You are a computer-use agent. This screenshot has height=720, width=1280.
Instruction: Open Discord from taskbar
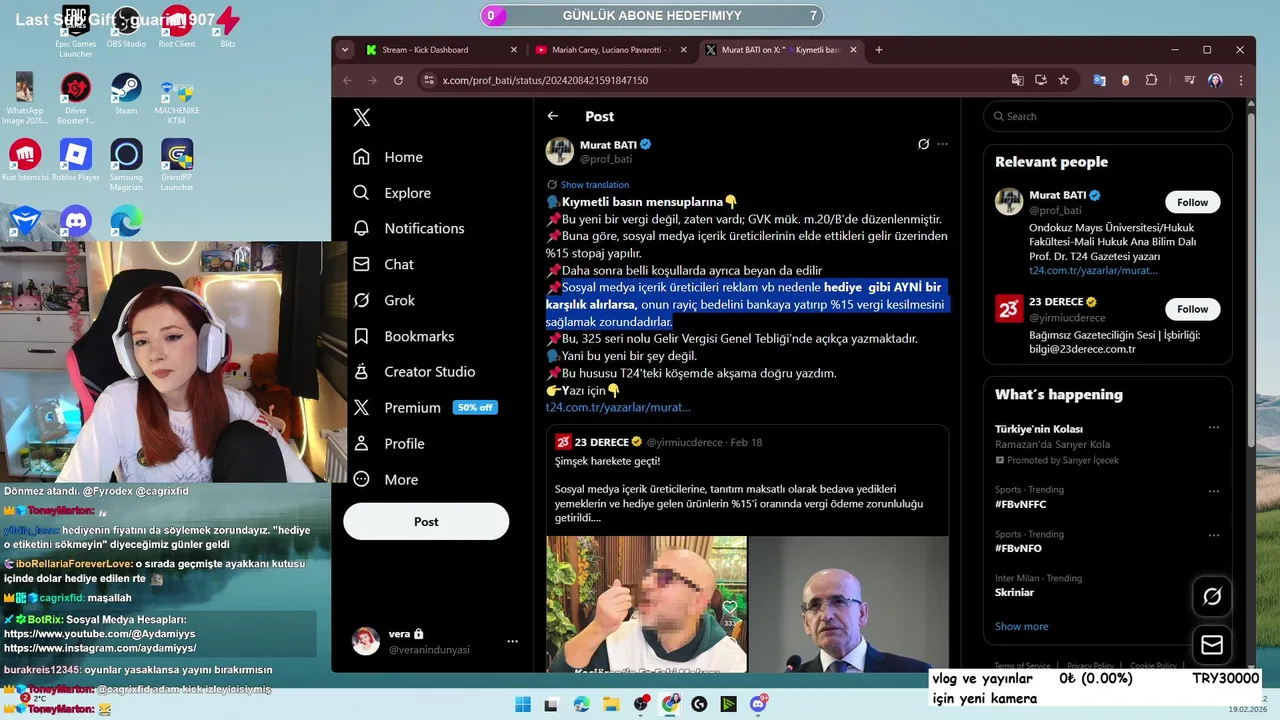(758, 705)
